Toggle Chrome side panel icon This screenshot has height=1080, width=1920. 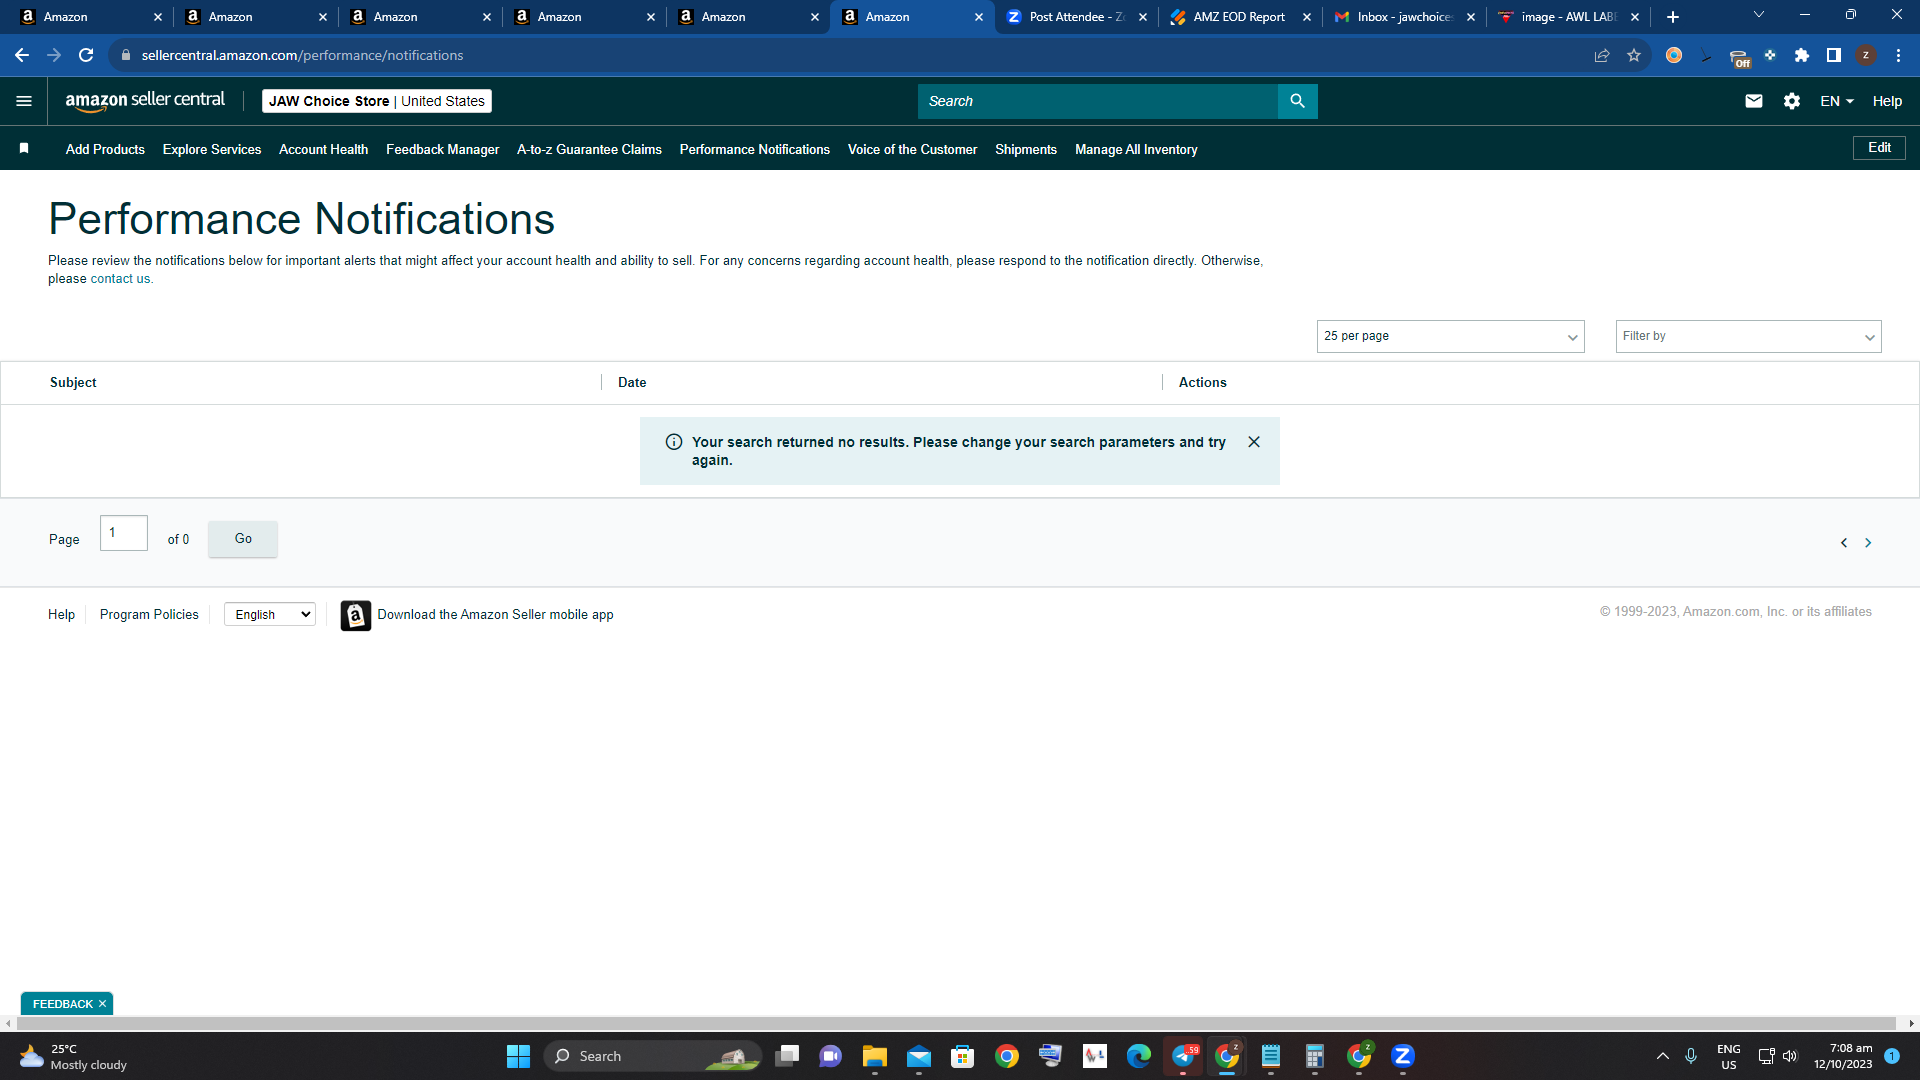coord(1834,55)
